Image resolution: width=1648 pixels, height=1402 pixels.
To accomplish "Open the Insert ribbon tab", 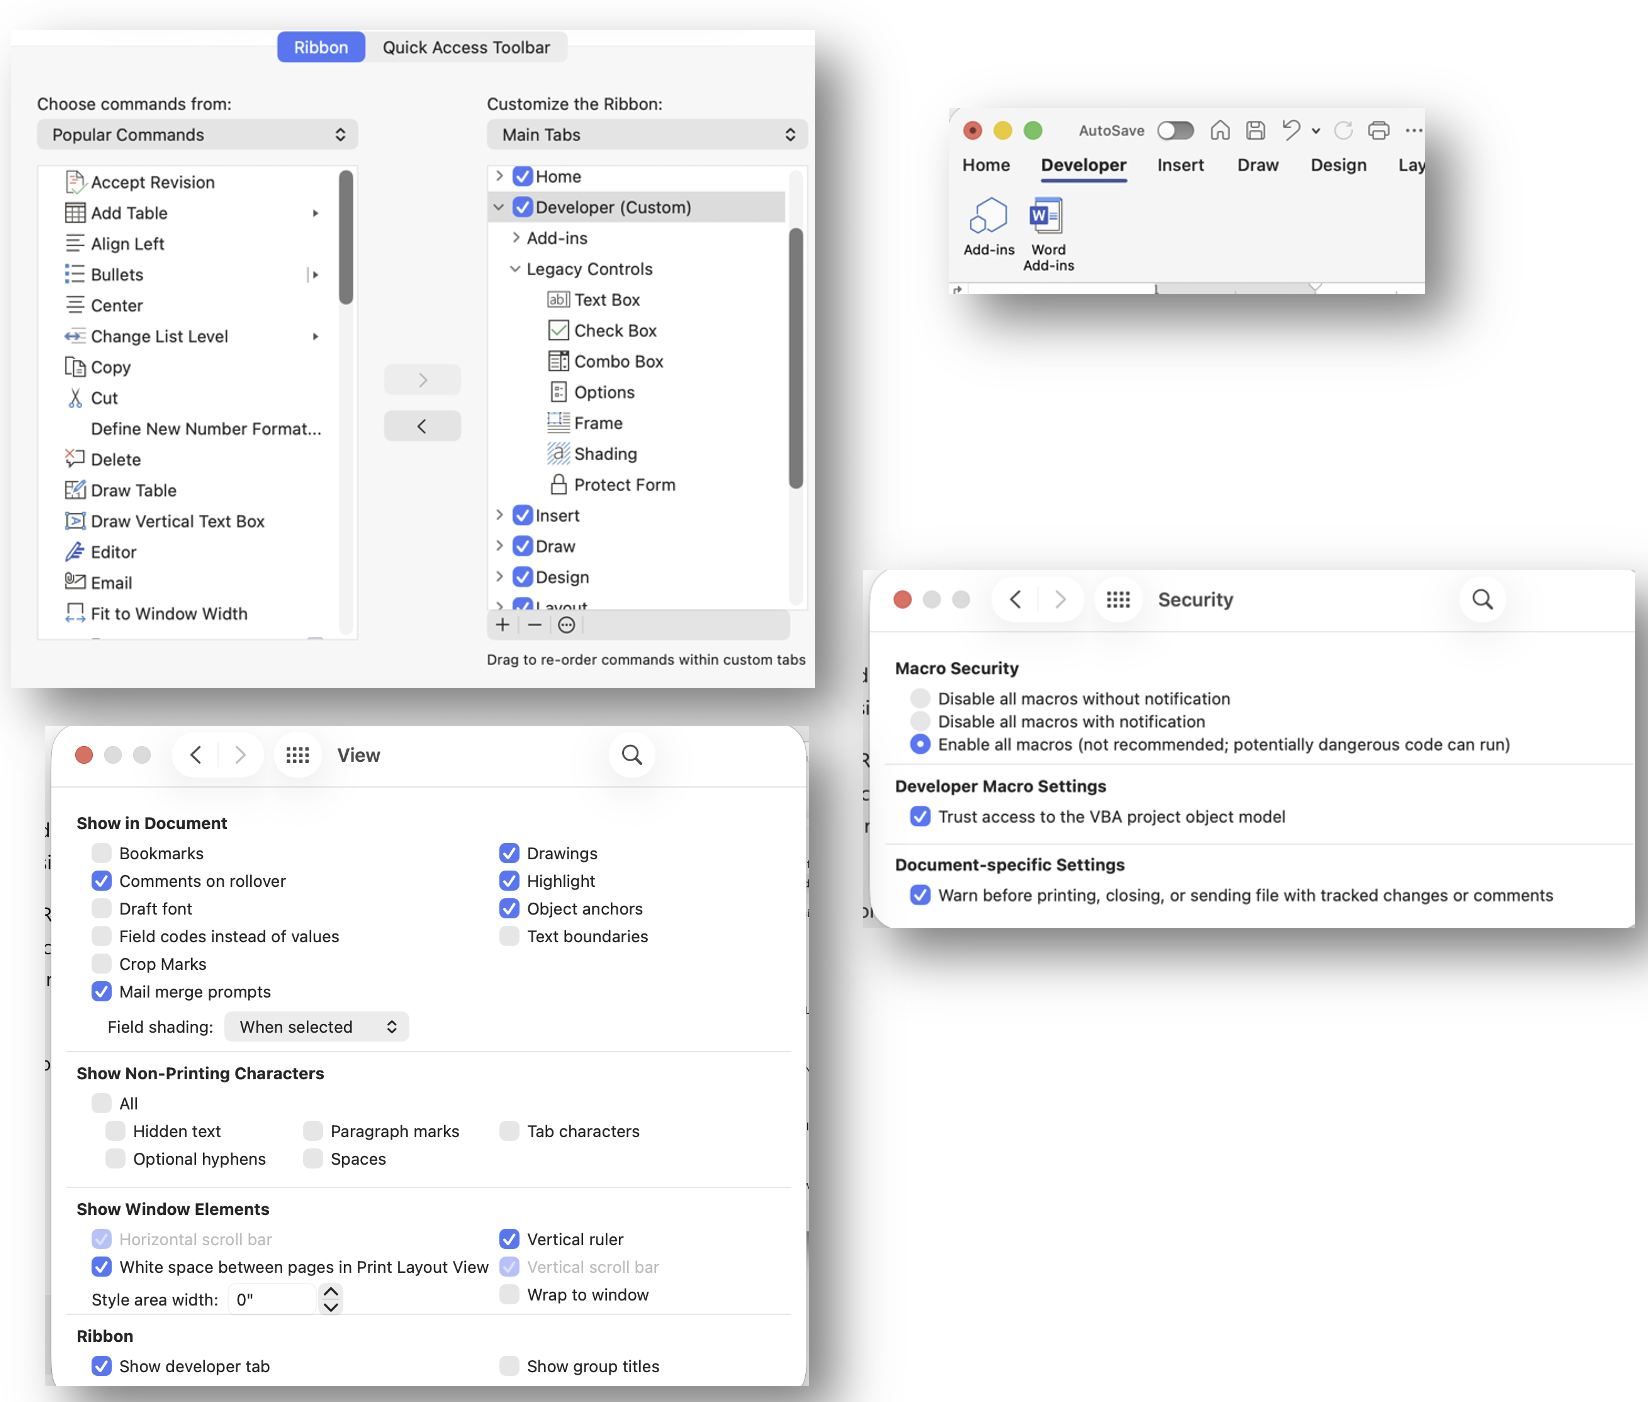I will [x=1180, y=165].
